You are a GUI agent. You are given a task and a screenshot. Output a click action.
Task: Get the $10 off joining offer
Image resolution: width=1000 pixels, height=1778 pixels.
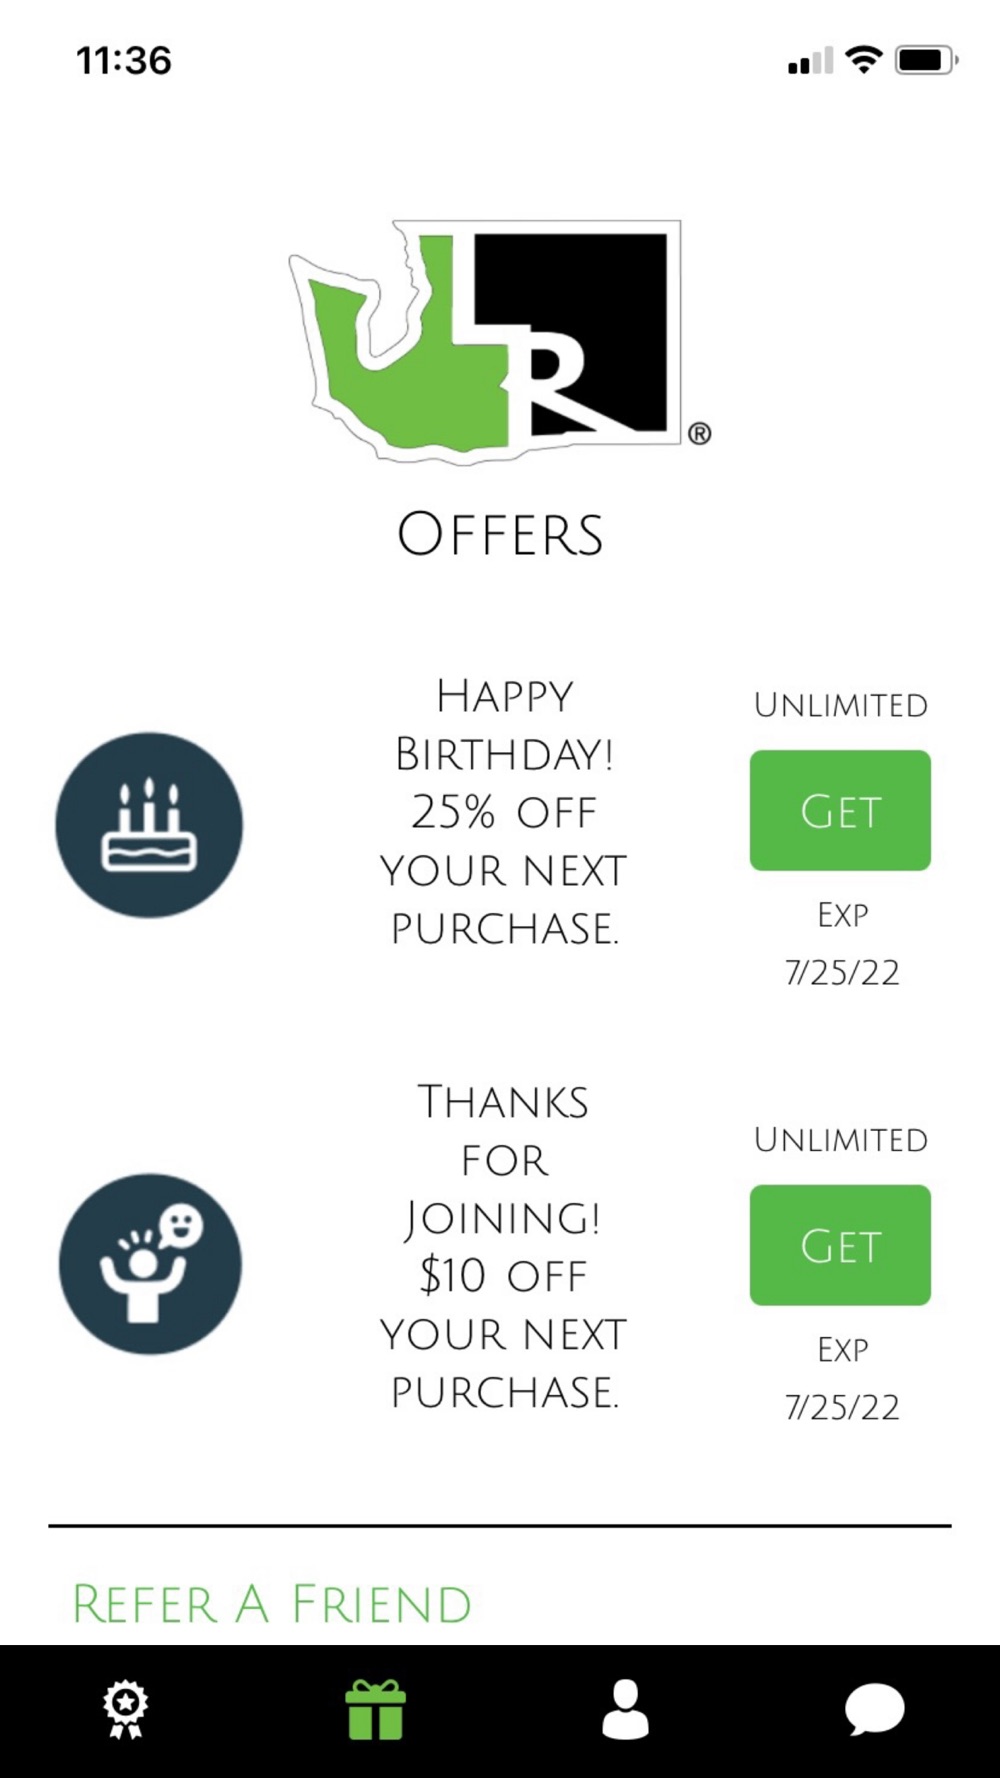pyautogui.click(x=840, y=1245)
